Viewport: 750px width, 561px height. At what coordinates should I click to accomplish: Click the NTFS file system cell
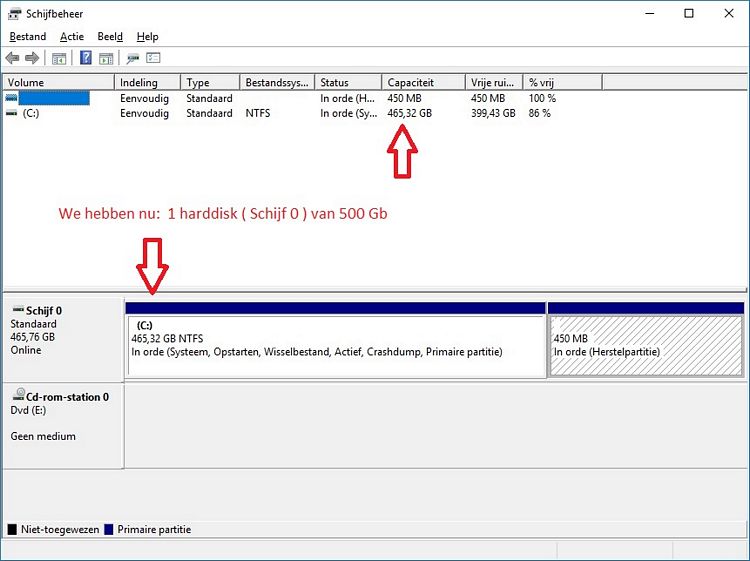[258, 113]
